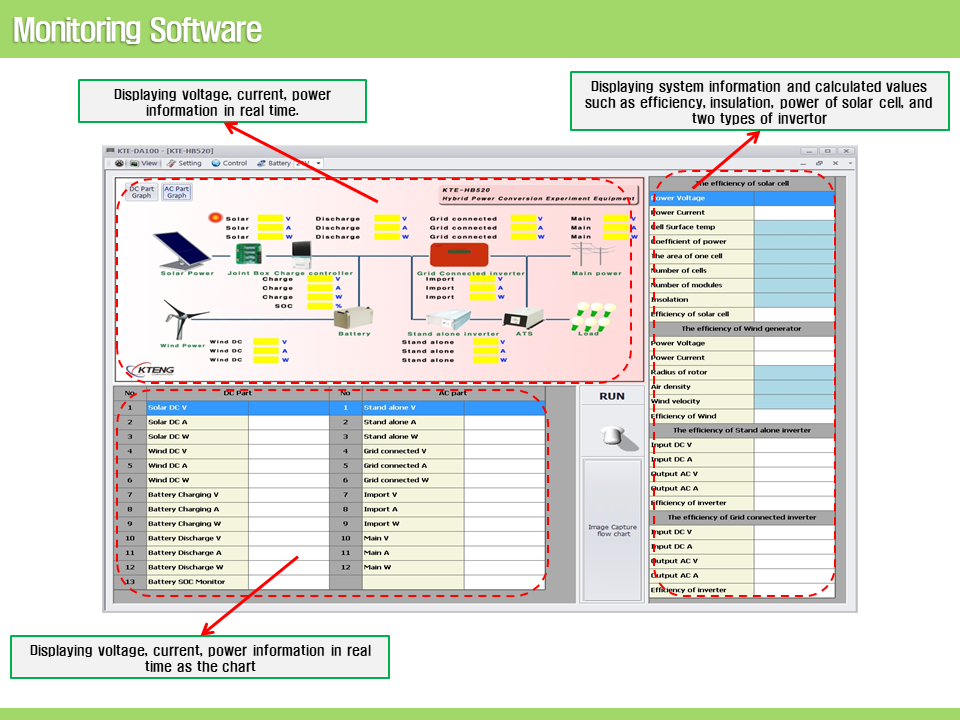Viewport: 960px width, 720px height.
Task: Click the Insolation value field
Action: coord(793,299)
